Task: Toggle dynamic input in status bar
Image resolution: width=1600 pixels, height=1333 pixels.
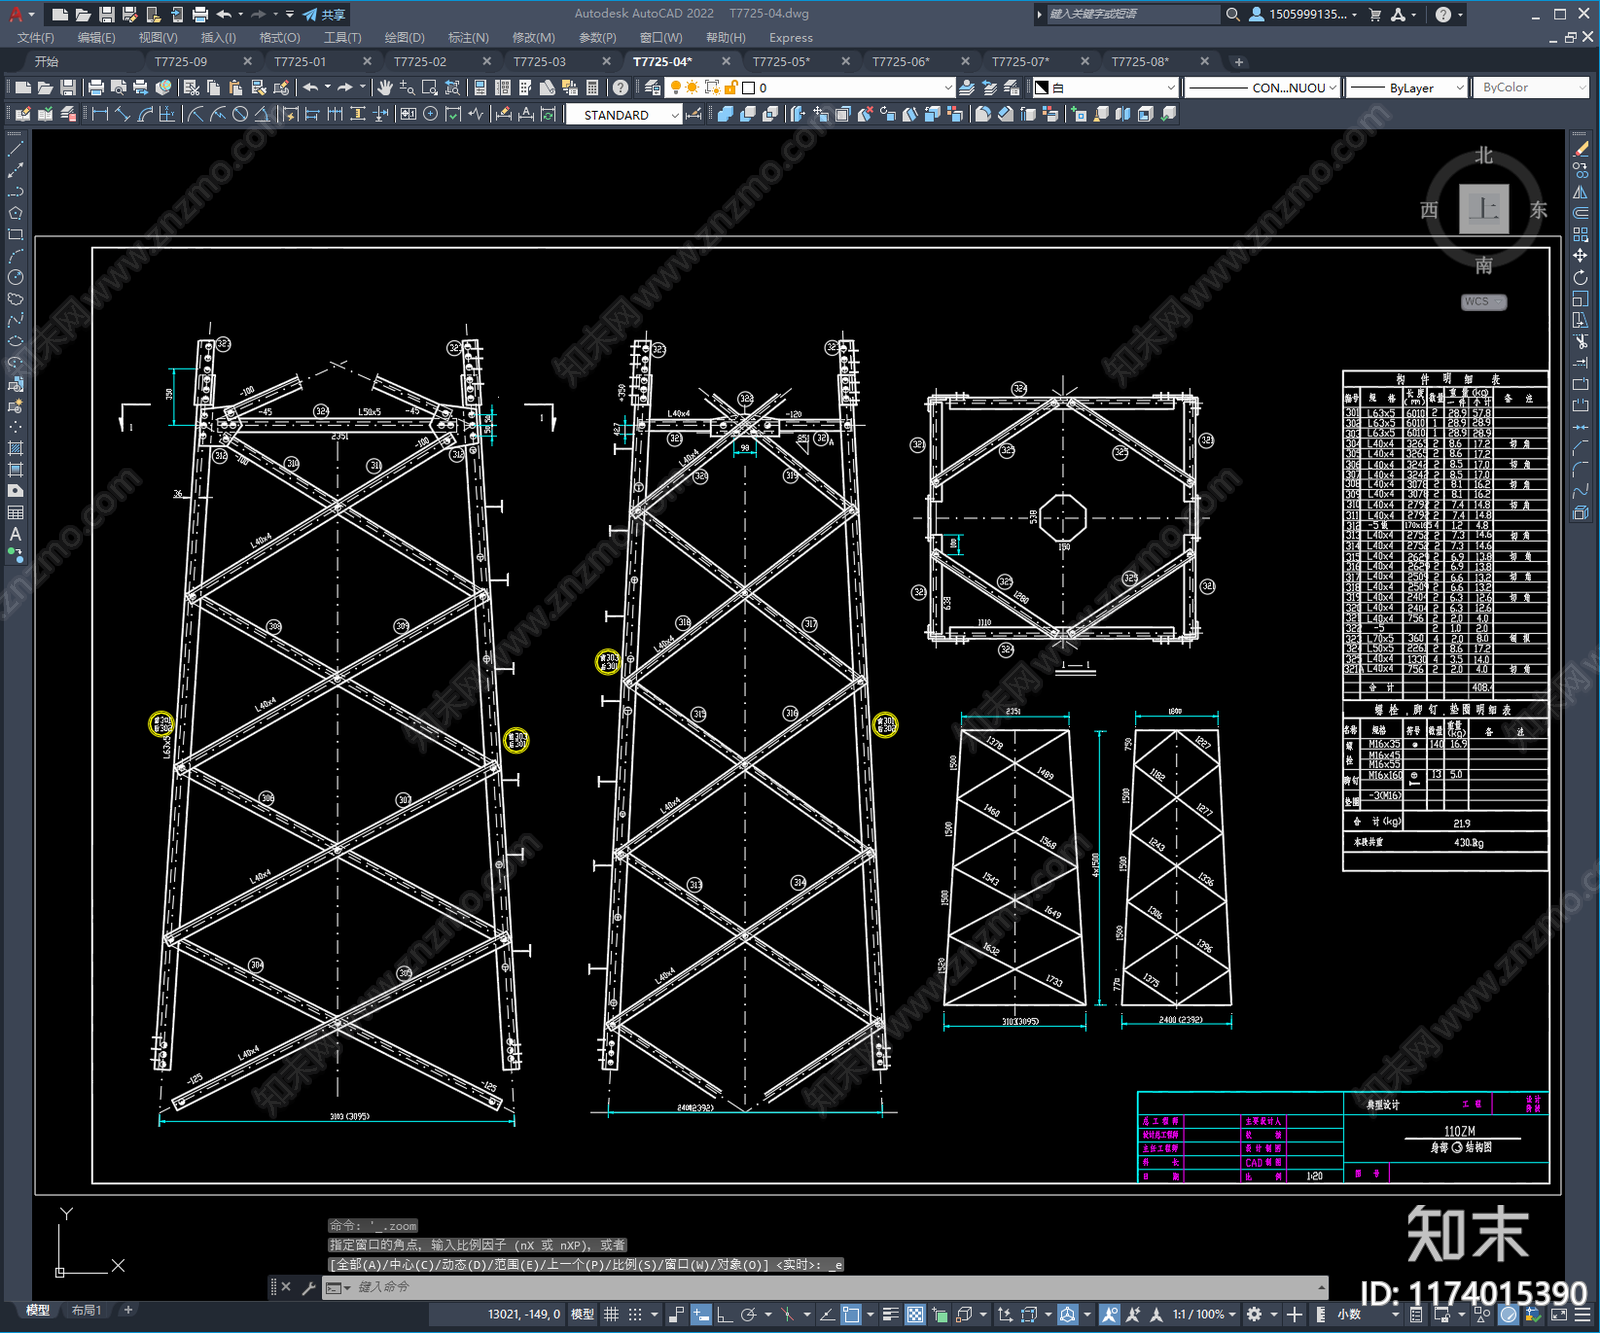Action: [701, 1314]
